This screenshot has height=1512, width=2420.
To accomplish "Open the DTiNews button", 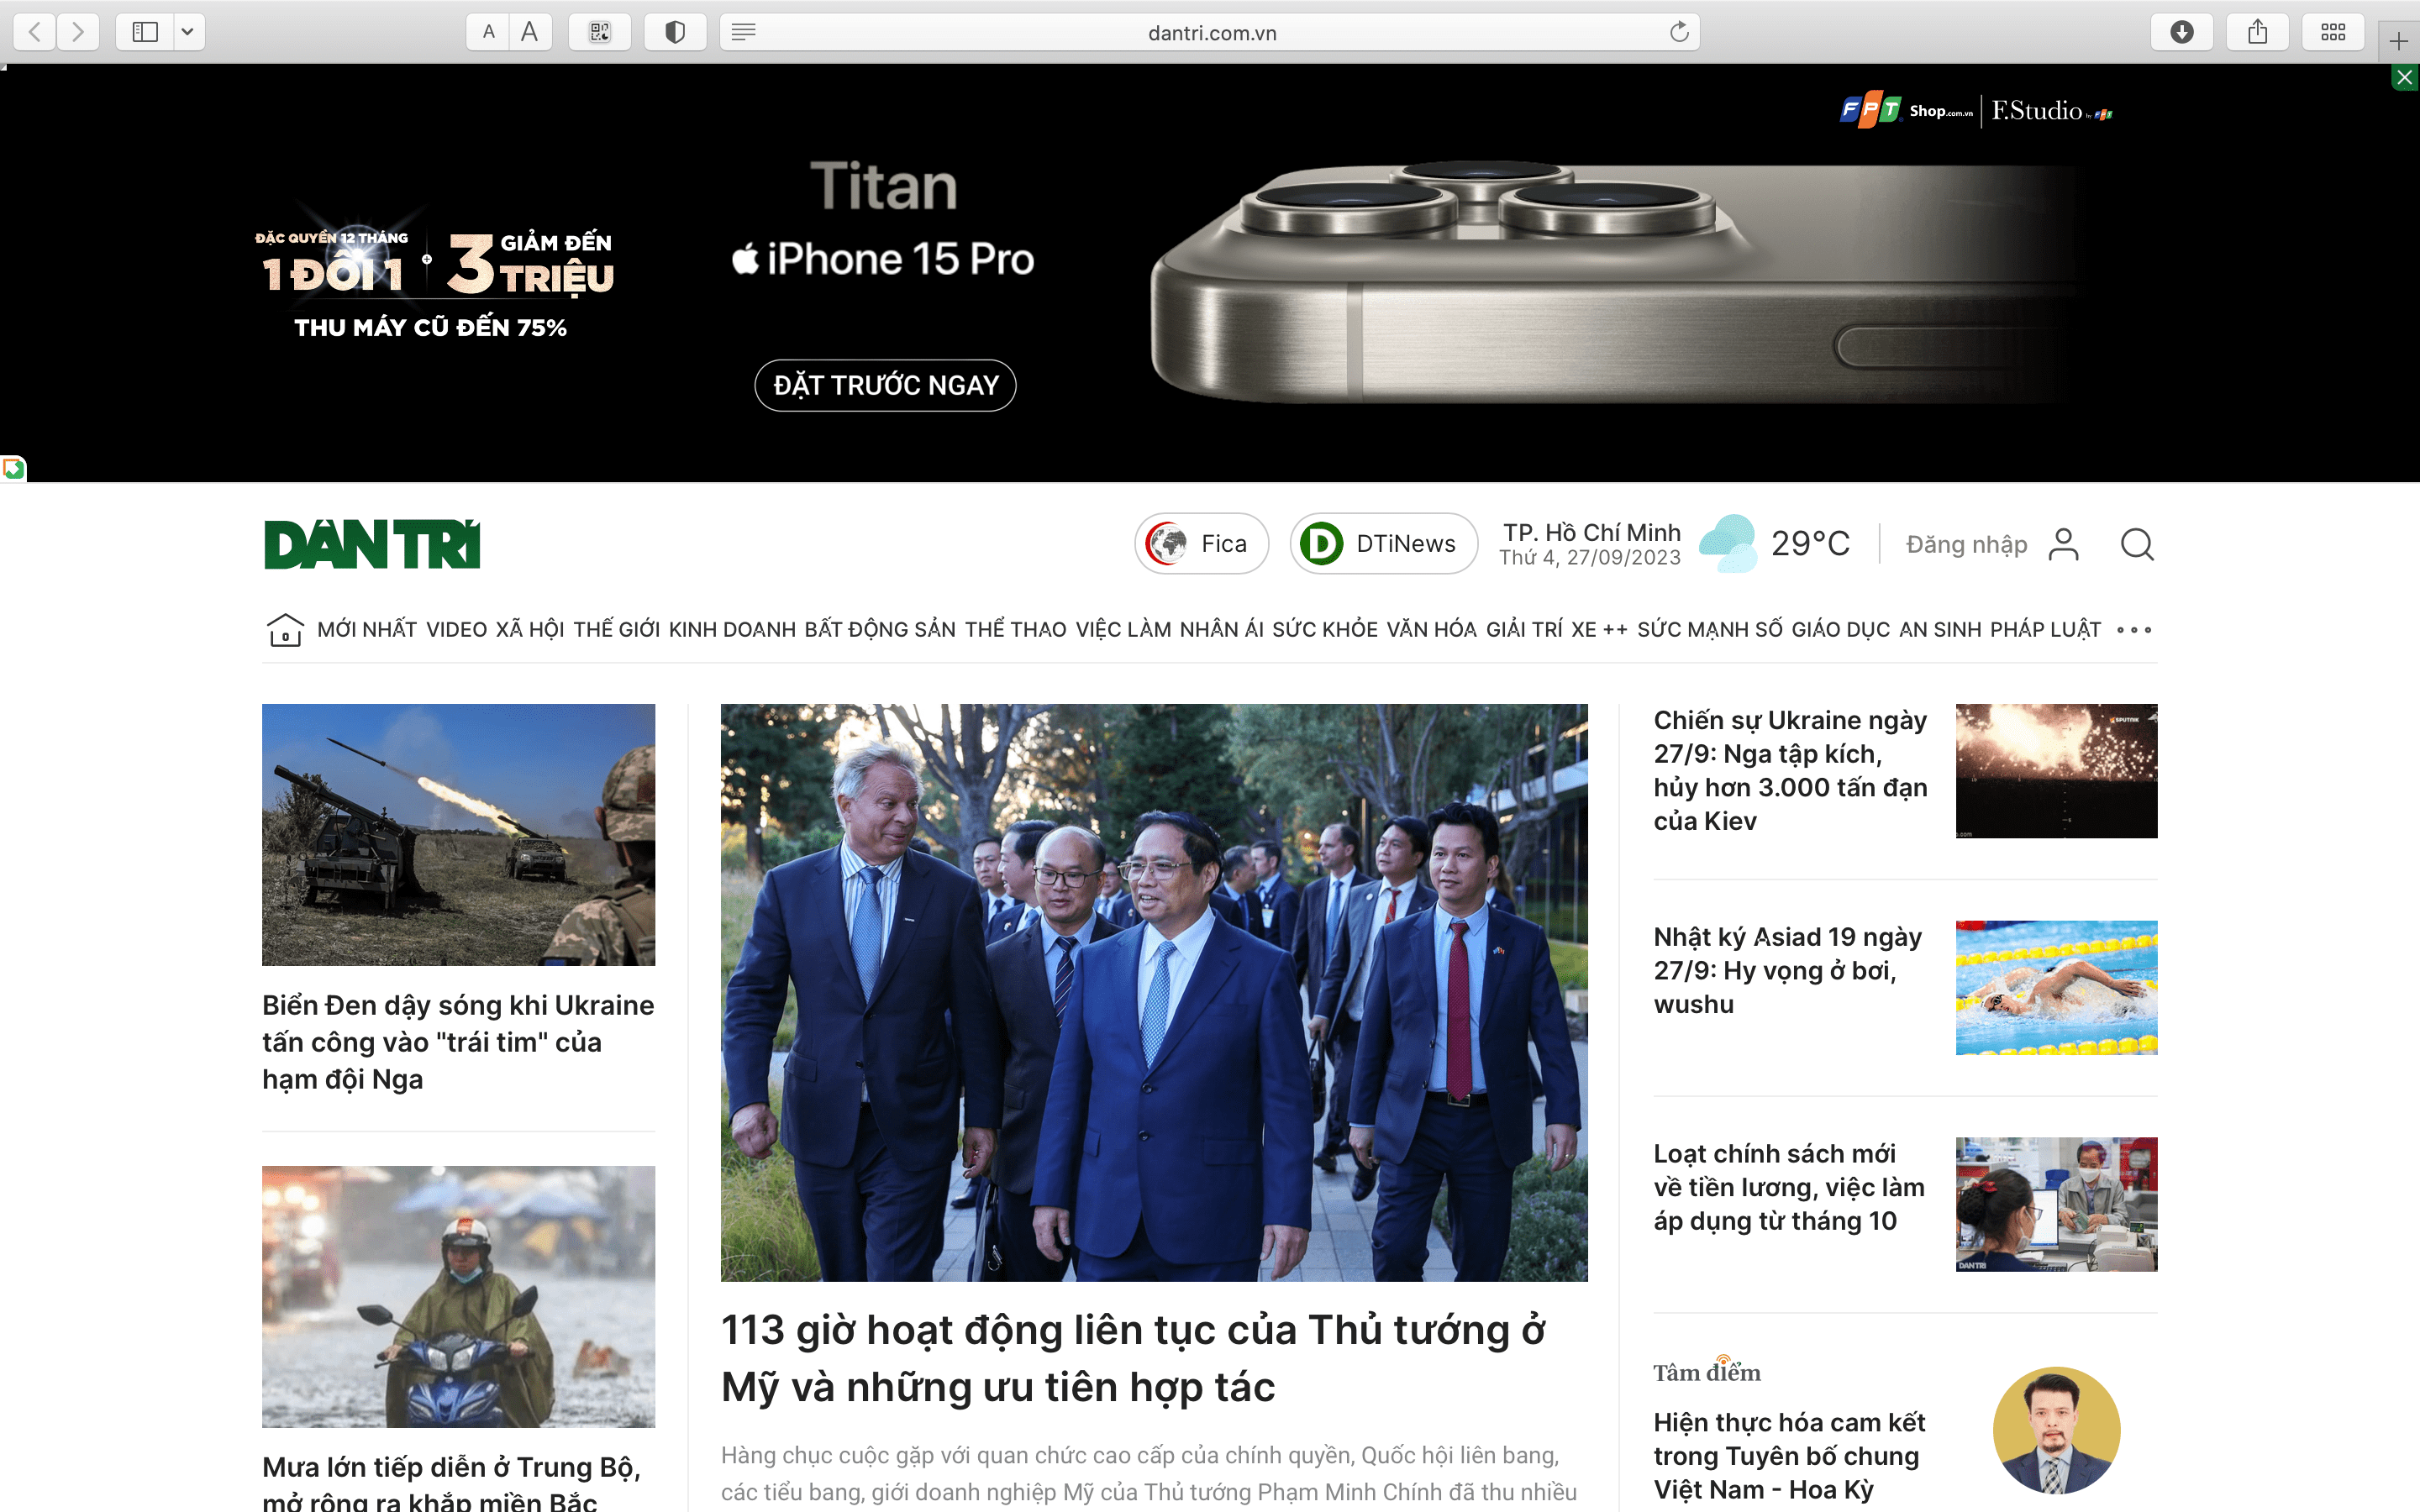I will pos(1384,543).
